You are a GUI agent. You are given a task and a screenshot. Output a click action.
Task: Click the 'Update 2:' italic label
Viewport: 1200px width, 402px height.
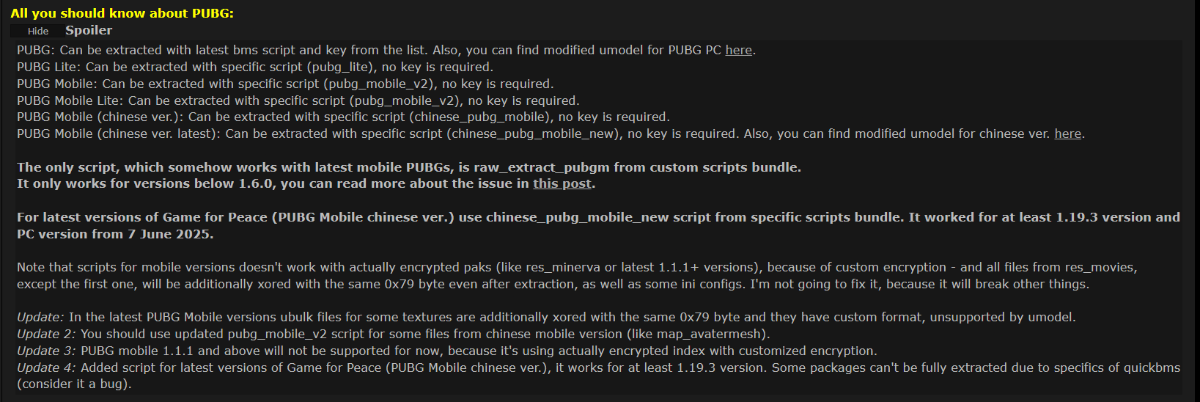coord(46,334)
